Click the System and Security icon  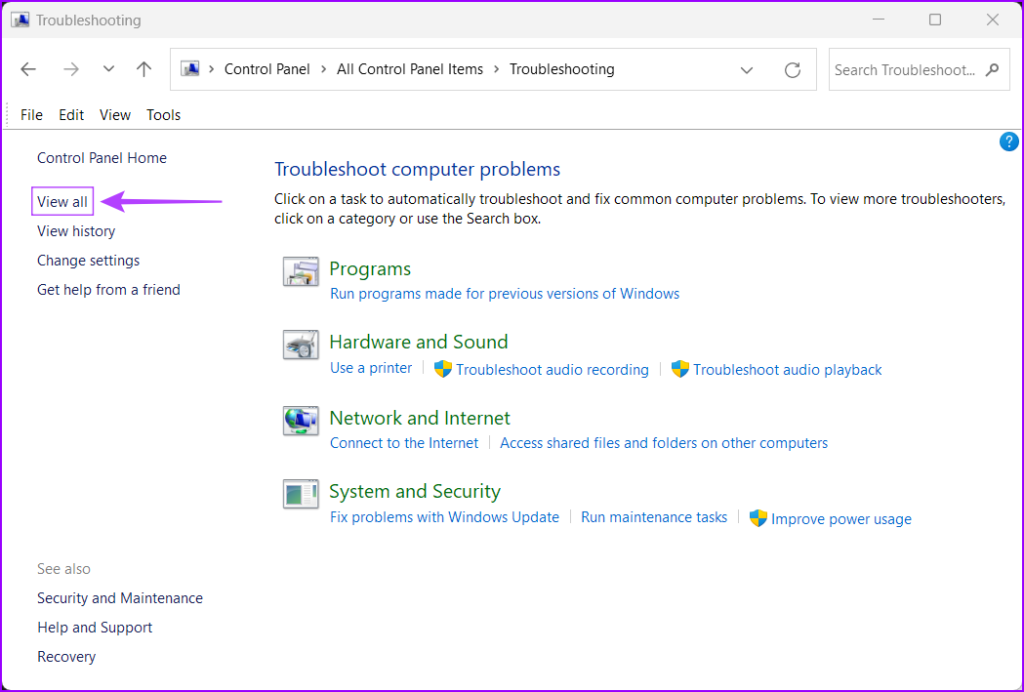coord(300,494)
